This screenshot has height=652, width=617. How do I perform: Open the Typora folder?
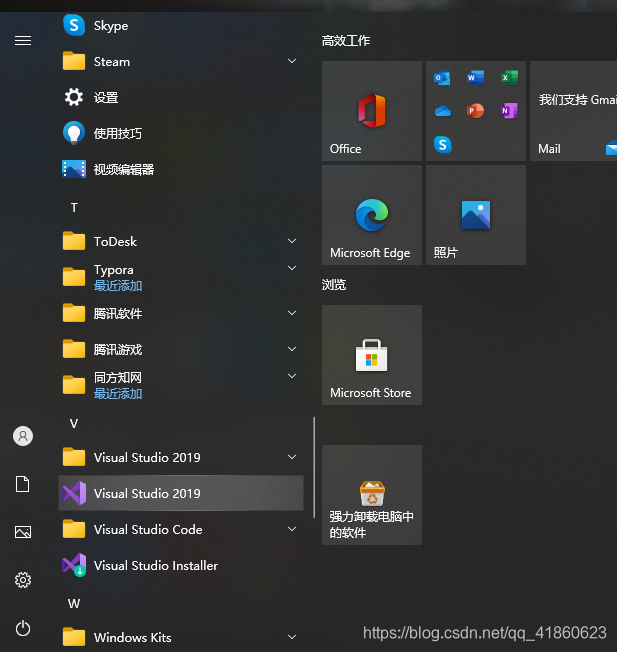coord(181,277)
